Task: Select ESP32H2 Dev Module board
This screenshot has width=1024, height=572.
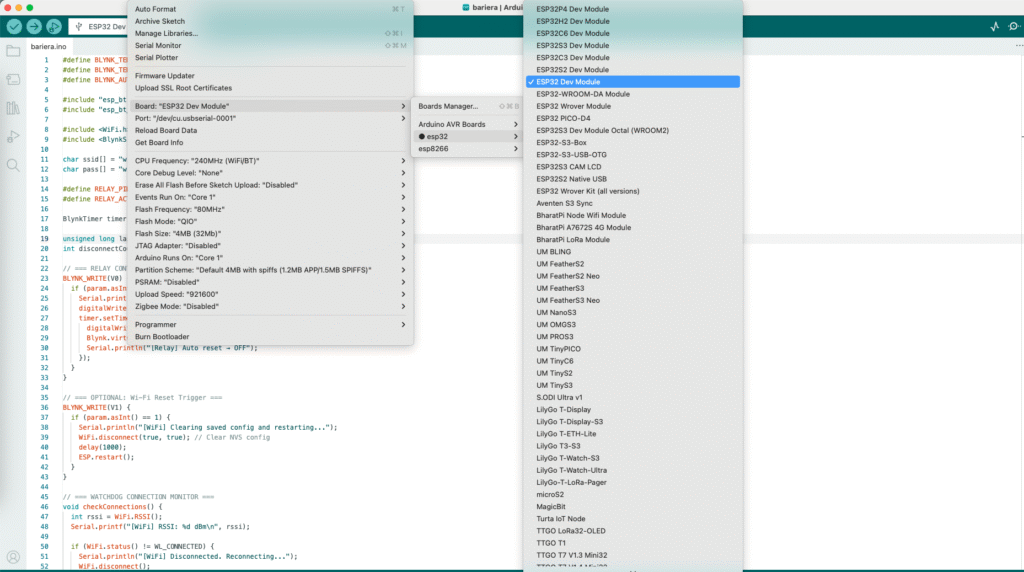Action: (x=633, y=21)
